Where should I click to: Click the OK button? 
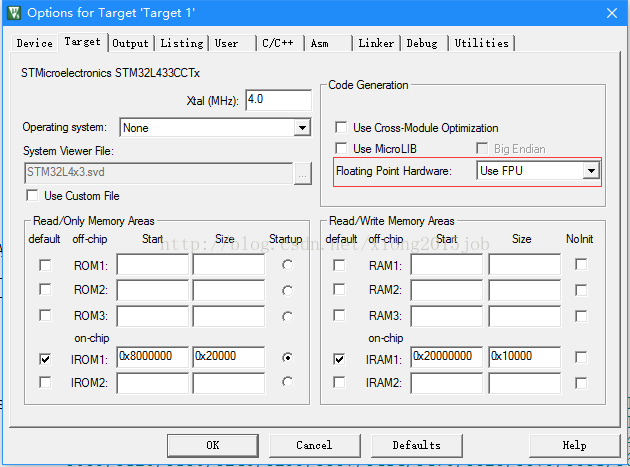[x=213, y=445]
